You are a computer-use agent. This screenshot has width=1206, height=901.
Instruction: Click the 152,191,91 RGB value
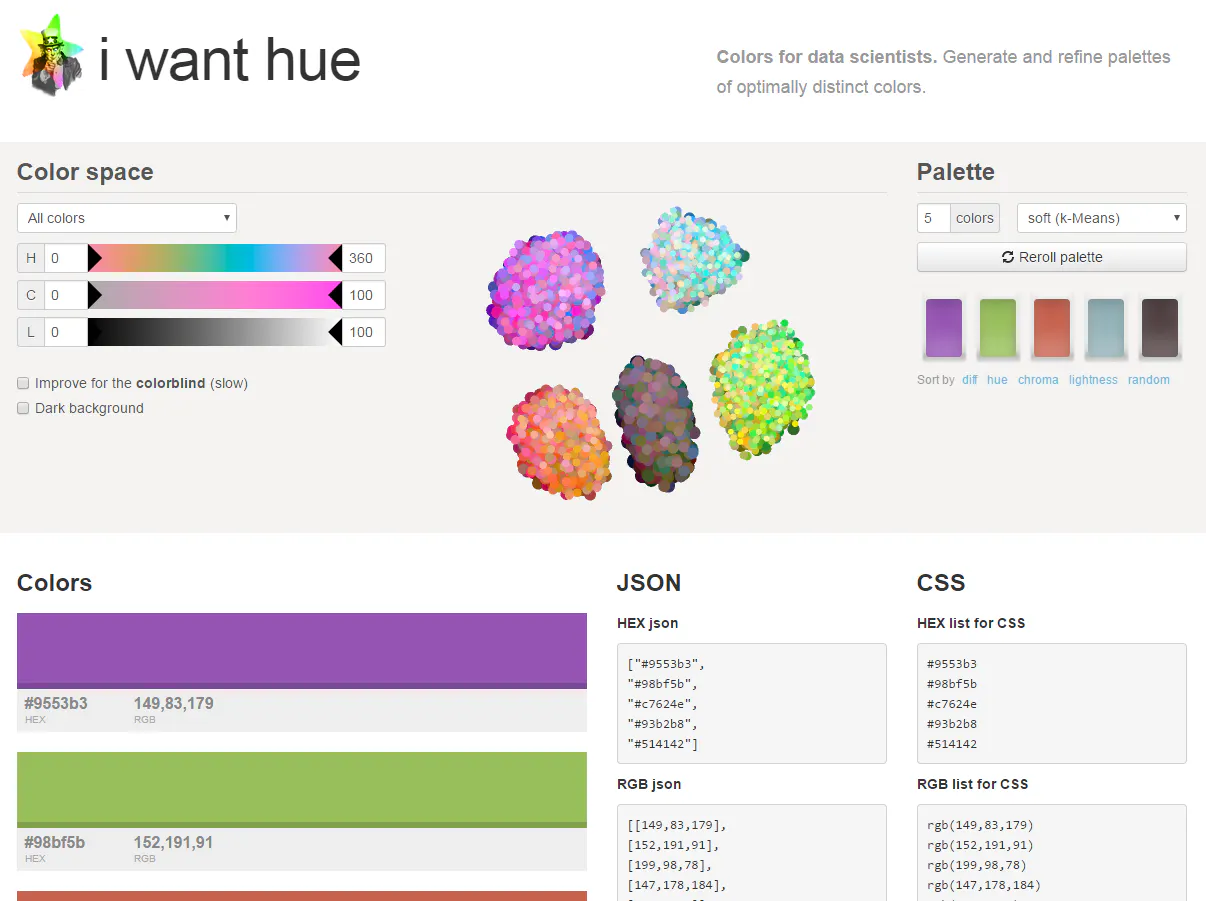pos(174,842)
